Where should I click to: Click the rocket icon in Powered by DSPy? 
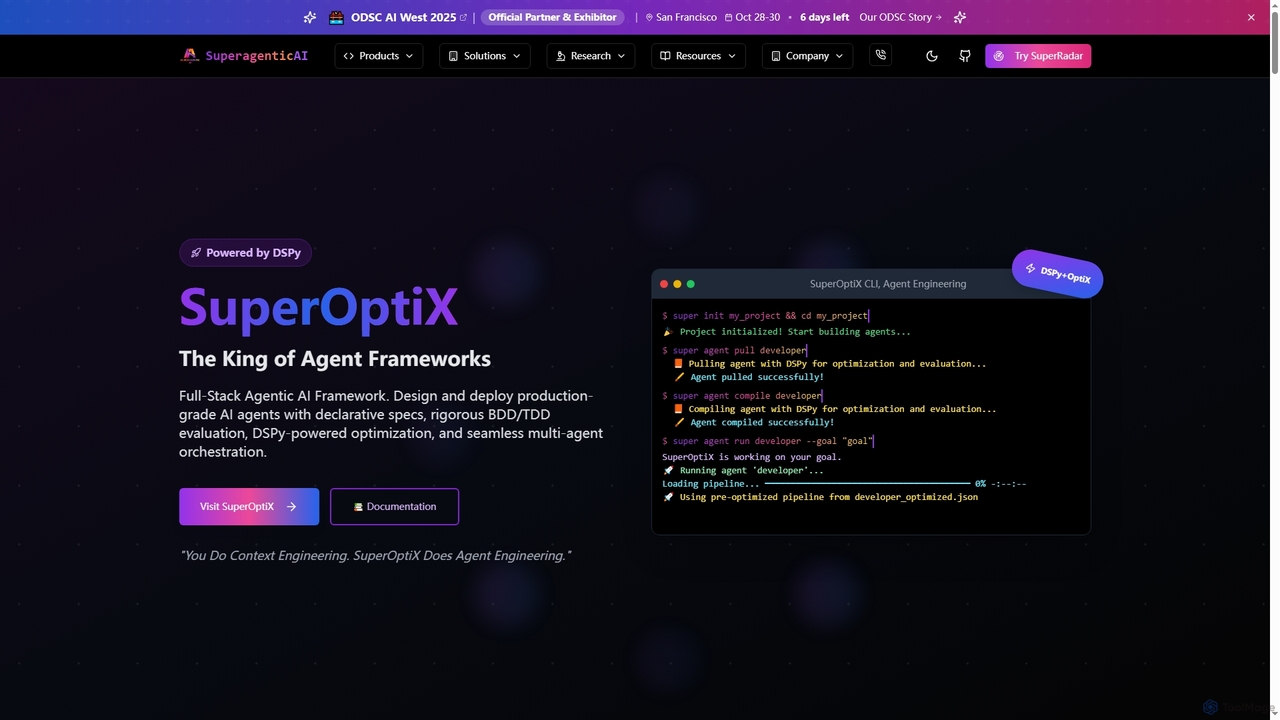point(196,253)
